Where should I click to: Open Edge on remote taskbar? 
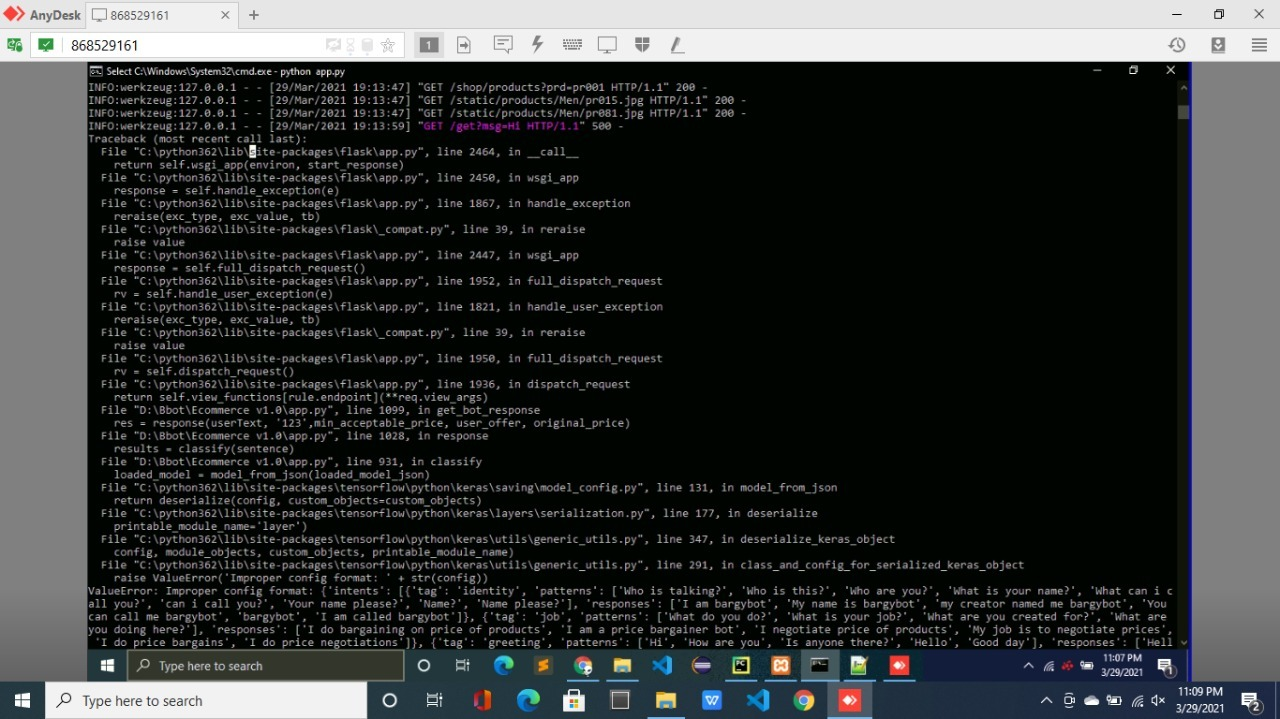503,666
